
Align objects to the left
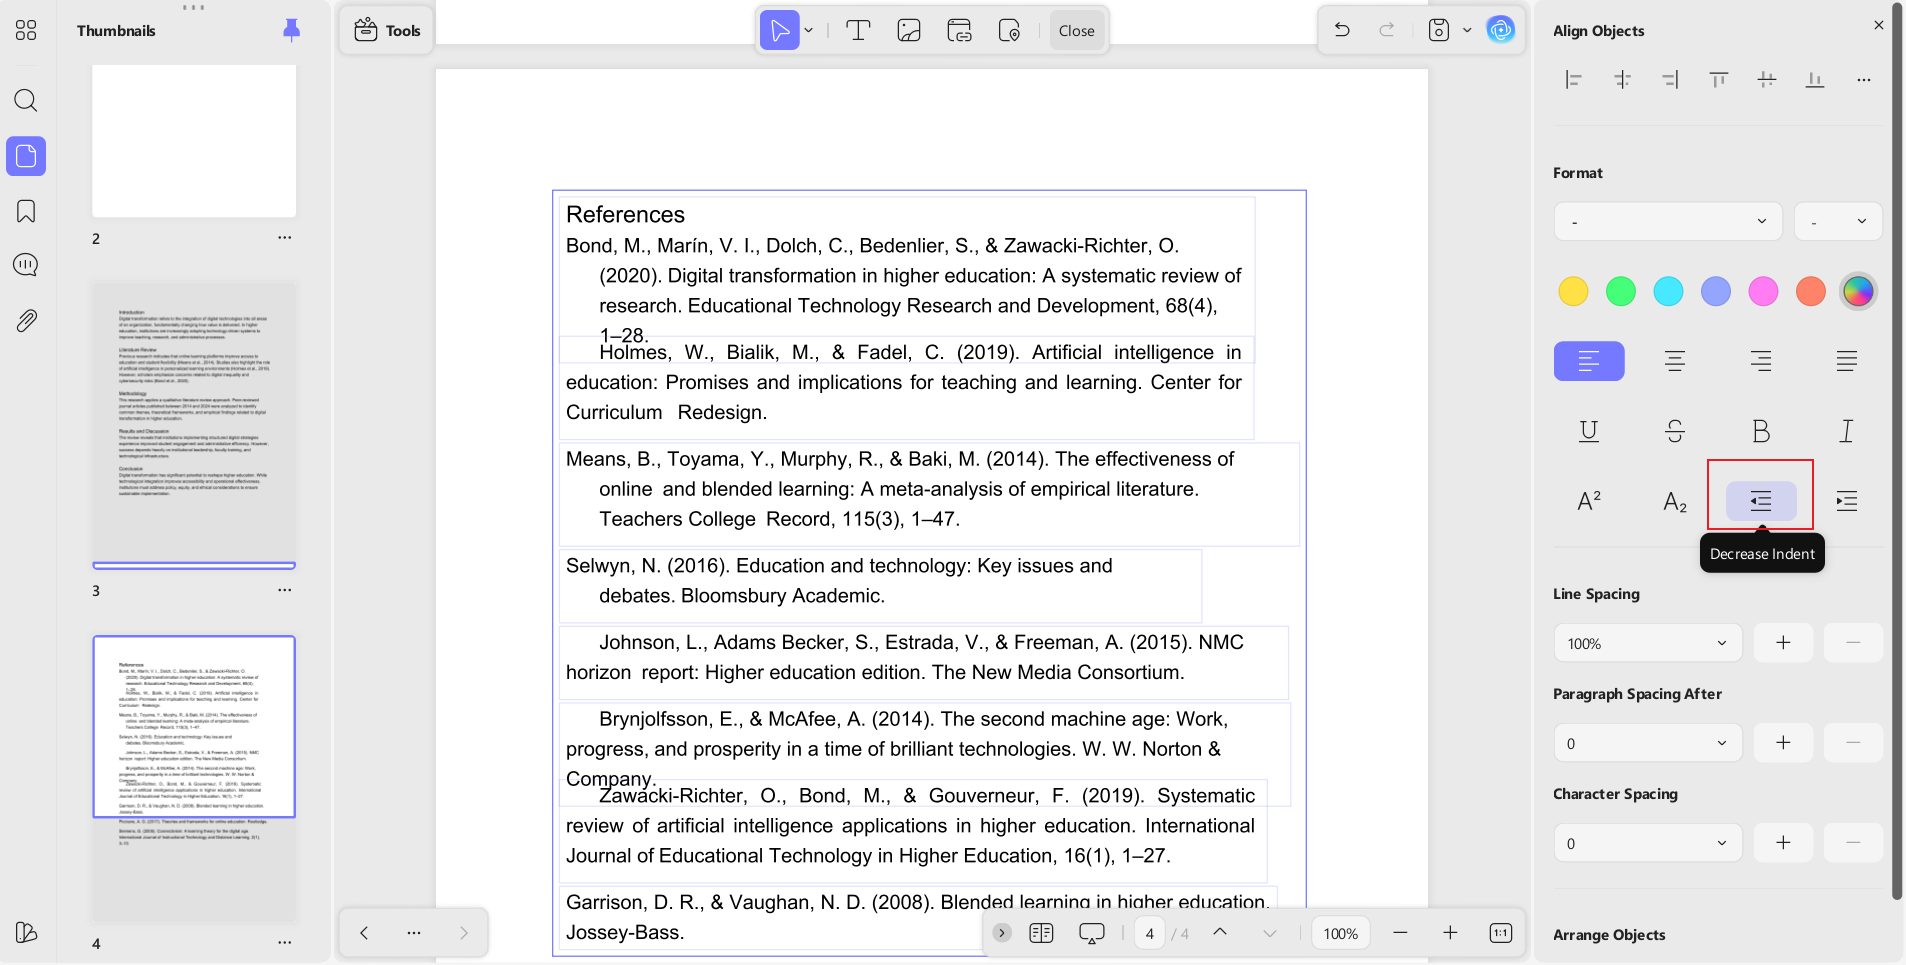pos(1574,80)
